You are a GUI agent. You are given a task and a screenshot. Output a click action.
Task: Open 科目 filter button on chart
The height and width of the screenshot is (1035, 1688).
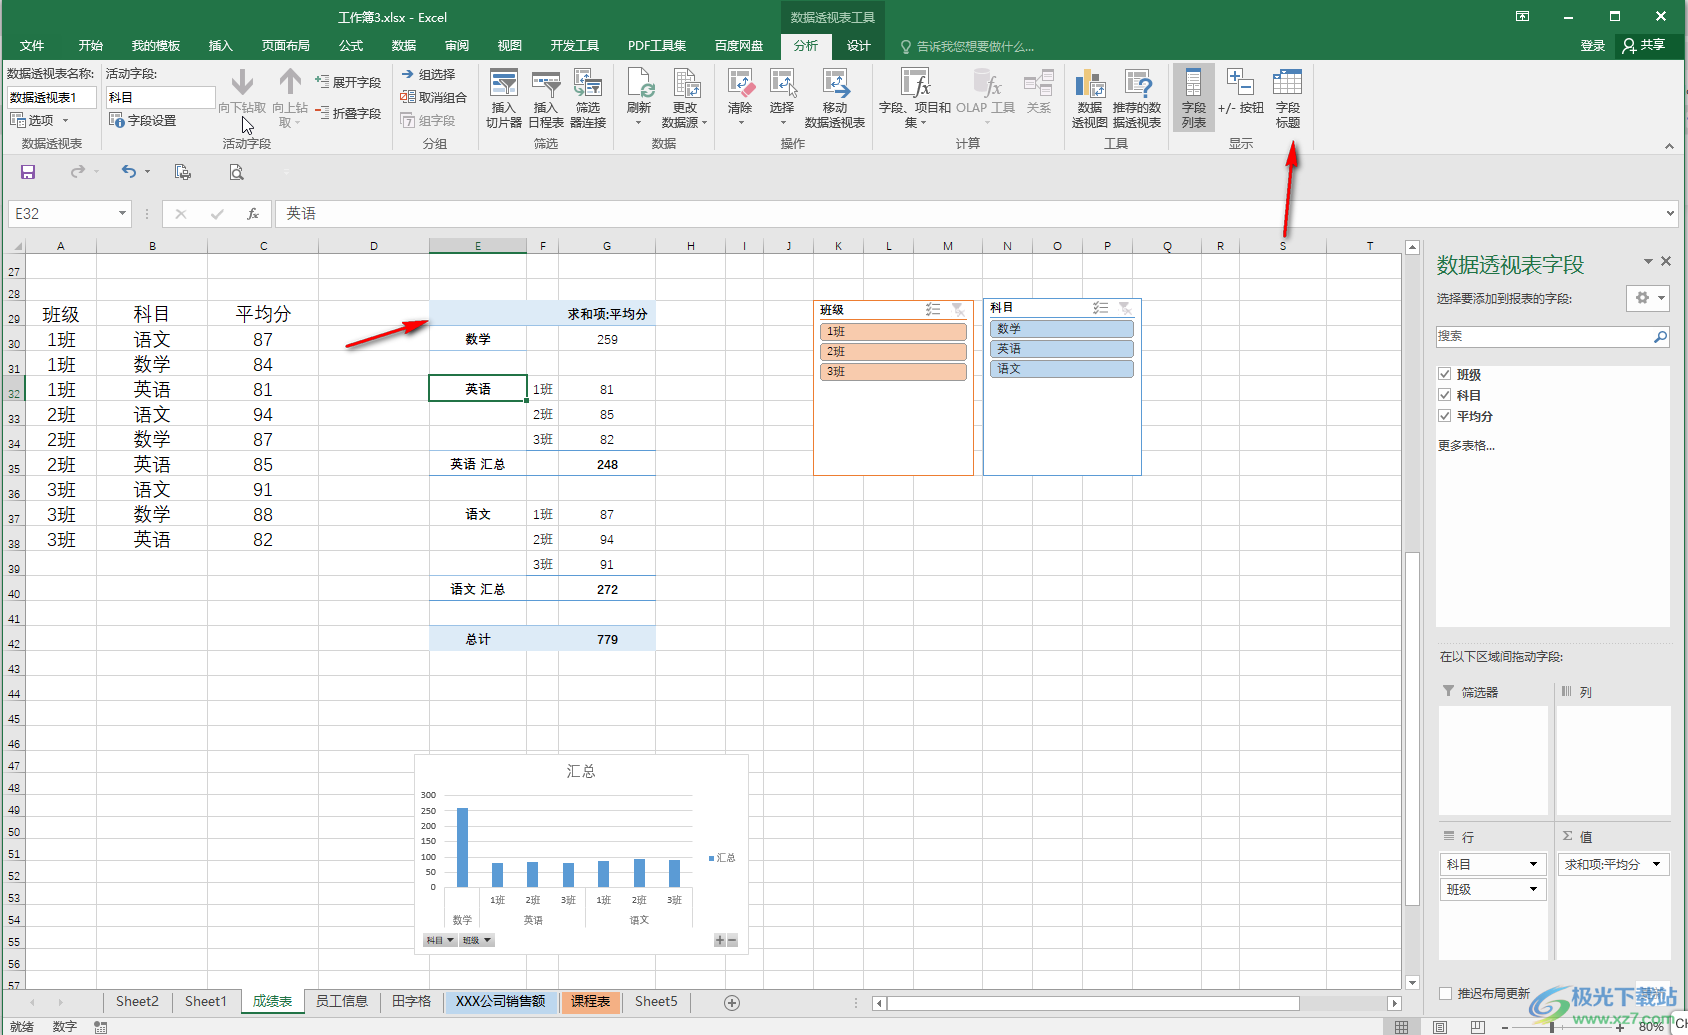[440, 940]
